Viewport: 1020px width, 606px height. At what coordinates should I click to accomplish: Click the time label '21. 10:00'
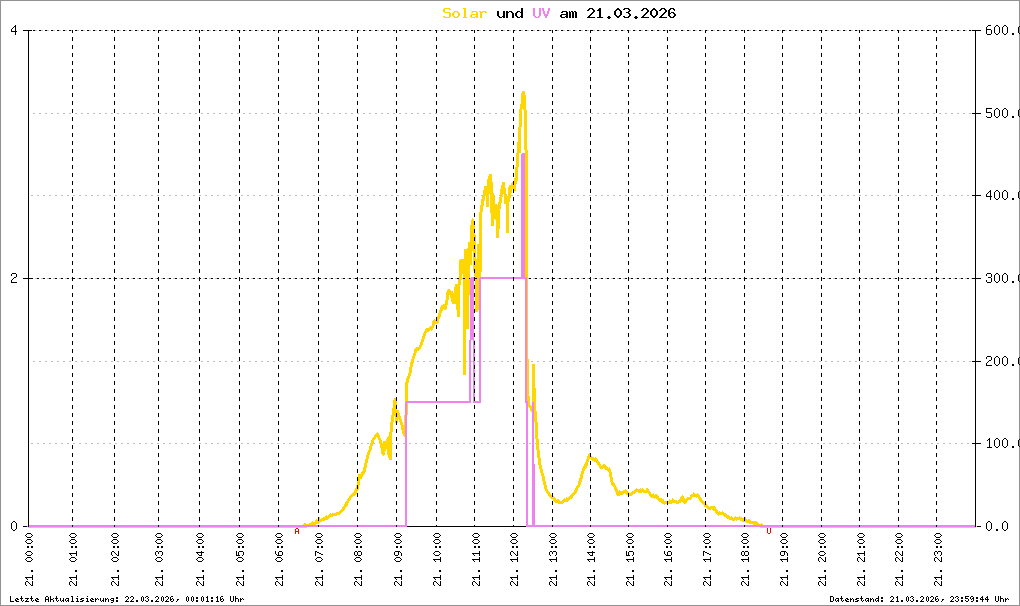436,559
